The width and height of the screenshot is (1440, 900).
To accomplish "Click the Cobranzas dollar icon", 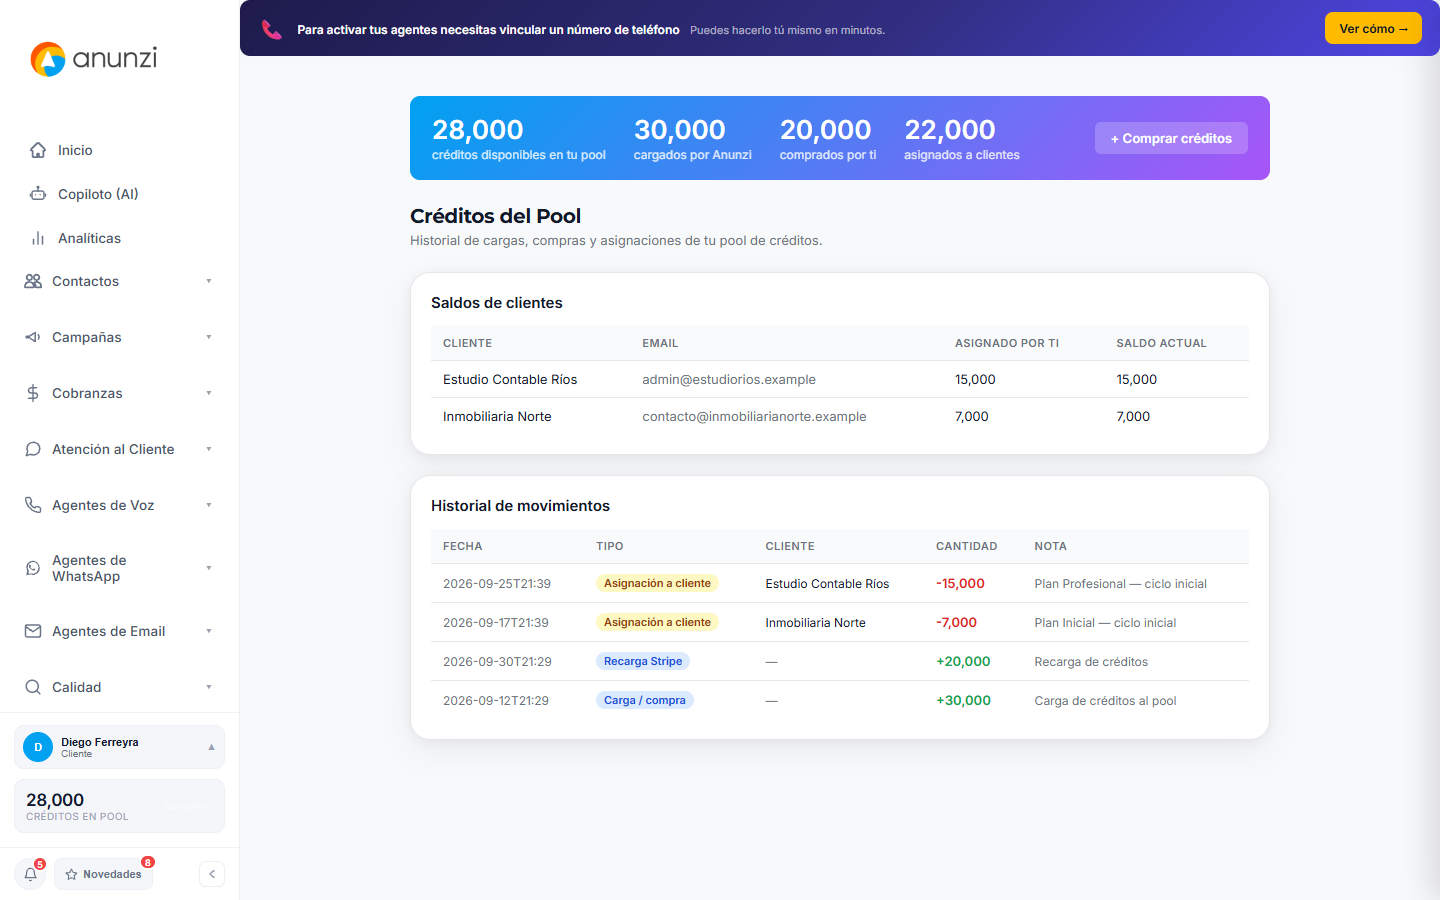I will 33,393.
